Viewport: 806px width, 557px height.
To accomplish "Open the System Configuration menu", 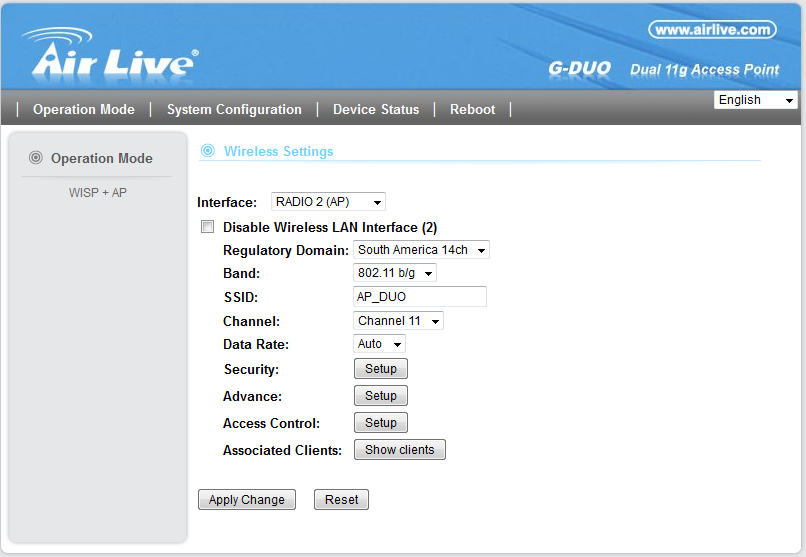I will coord(234,110).
